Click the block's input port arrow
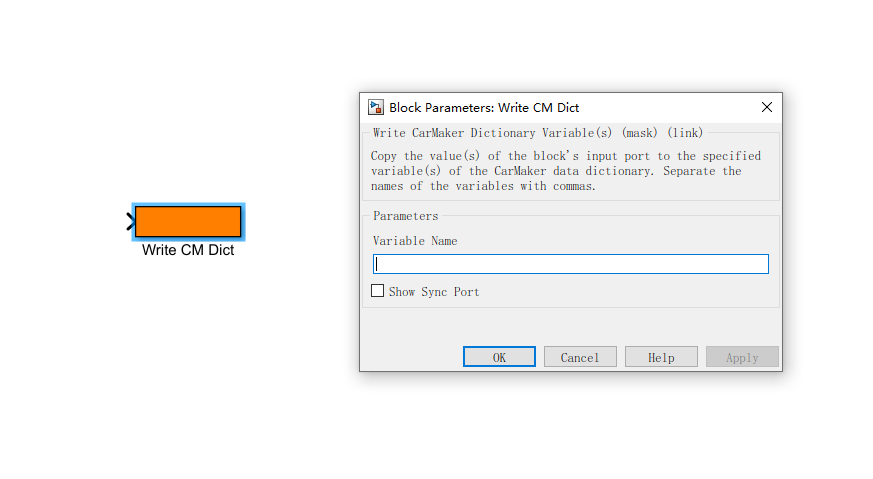873x479 pixels. pos(130,222)
